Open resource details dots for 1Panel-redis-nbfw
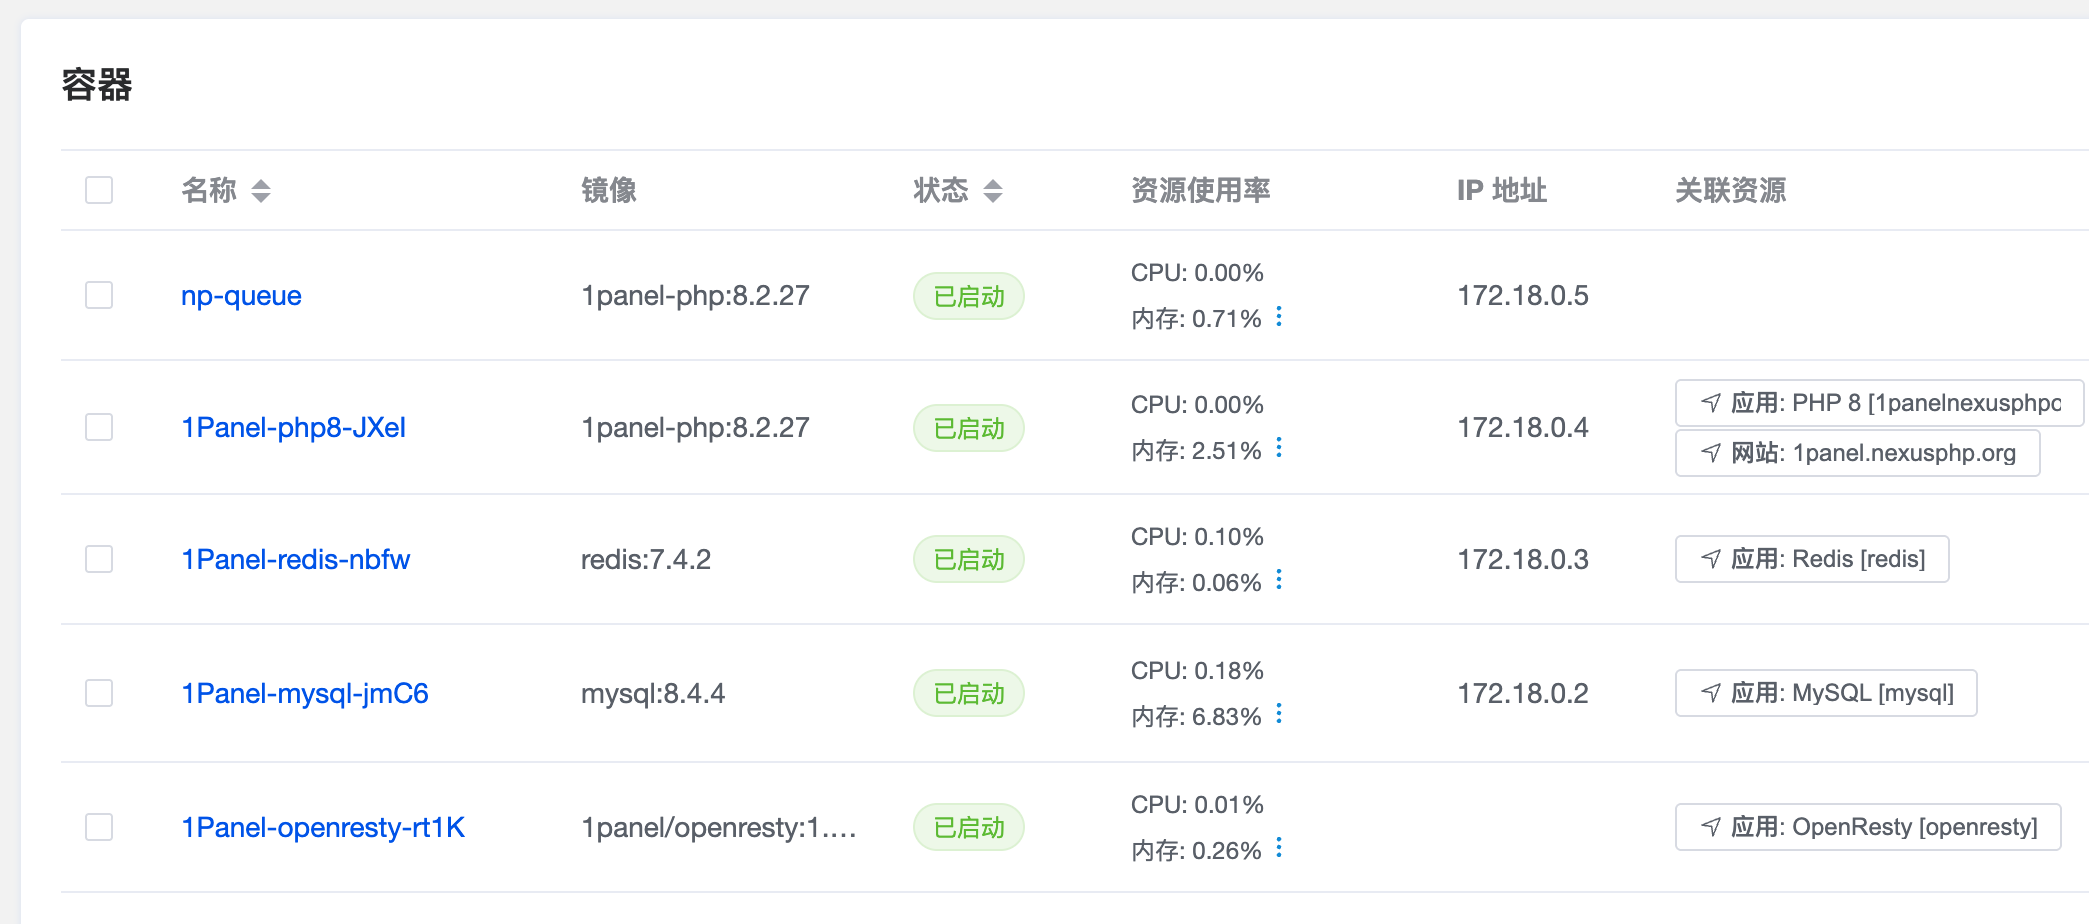Viewport: 2089px width, 924px height. pos(1279,581)
